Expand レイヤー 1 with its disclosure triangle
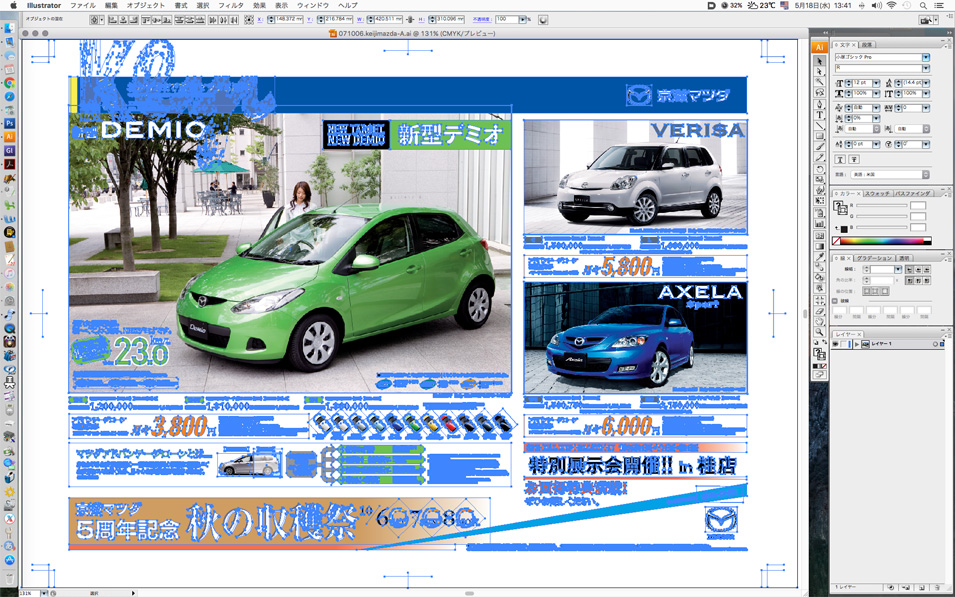This screenshot has width=955, height=597. [857, 344]
